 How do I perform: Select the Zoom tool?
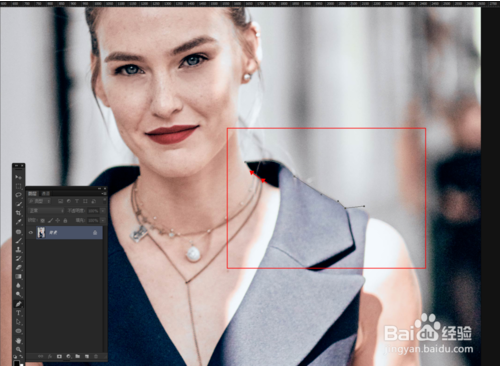(18, 349)
